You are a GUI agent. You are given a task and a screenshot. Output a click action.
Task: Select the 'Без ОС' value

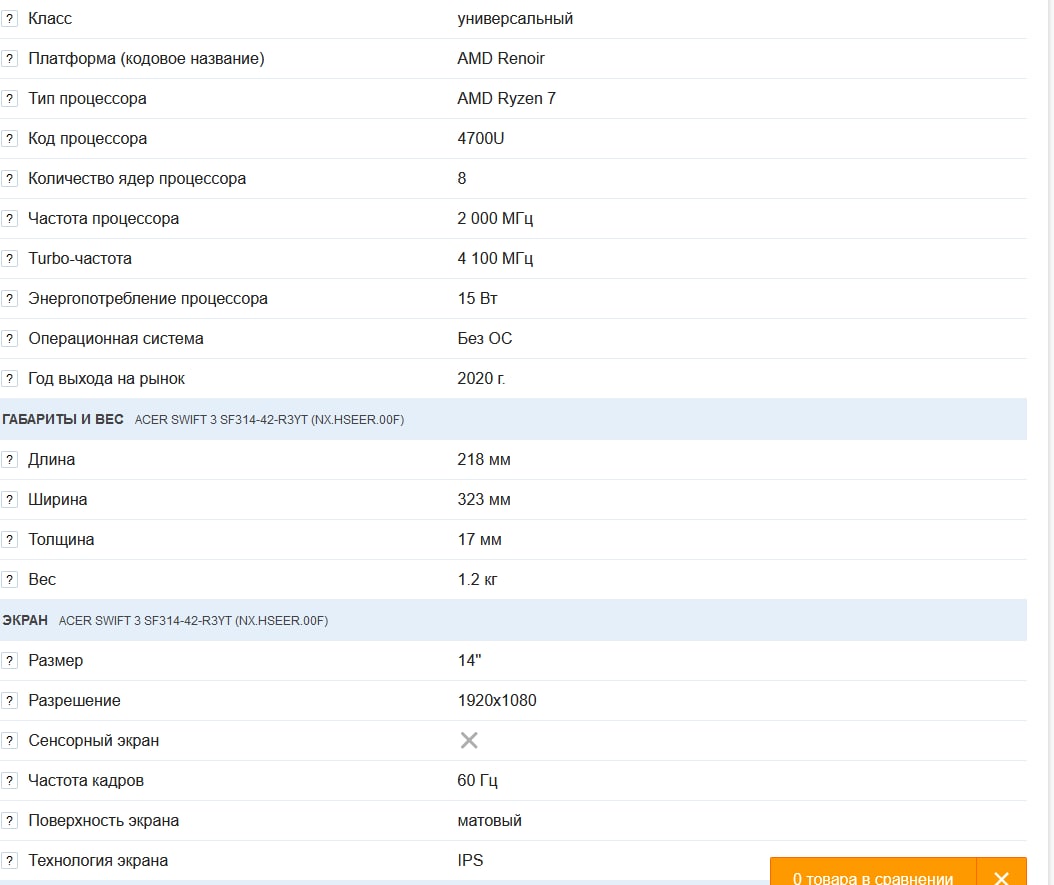485,339
